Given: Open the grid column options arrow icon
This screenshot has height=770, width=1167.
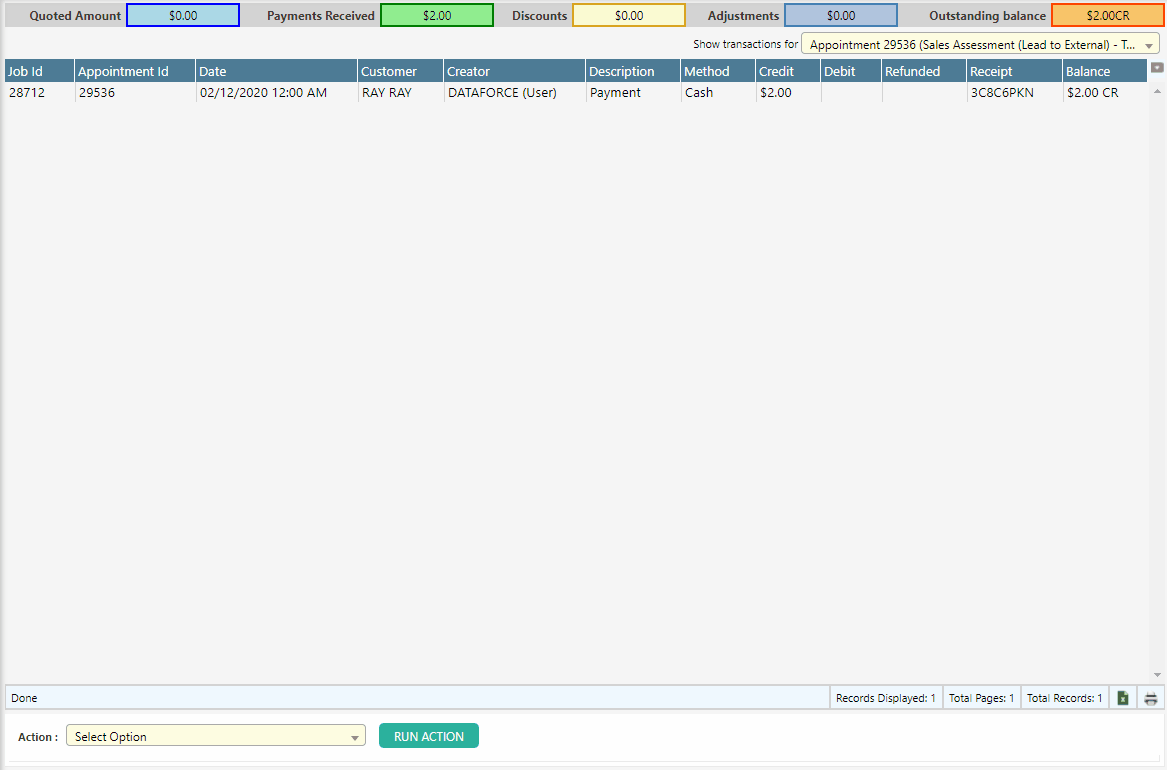Looking at the screenshot, I should (1157, 68).
